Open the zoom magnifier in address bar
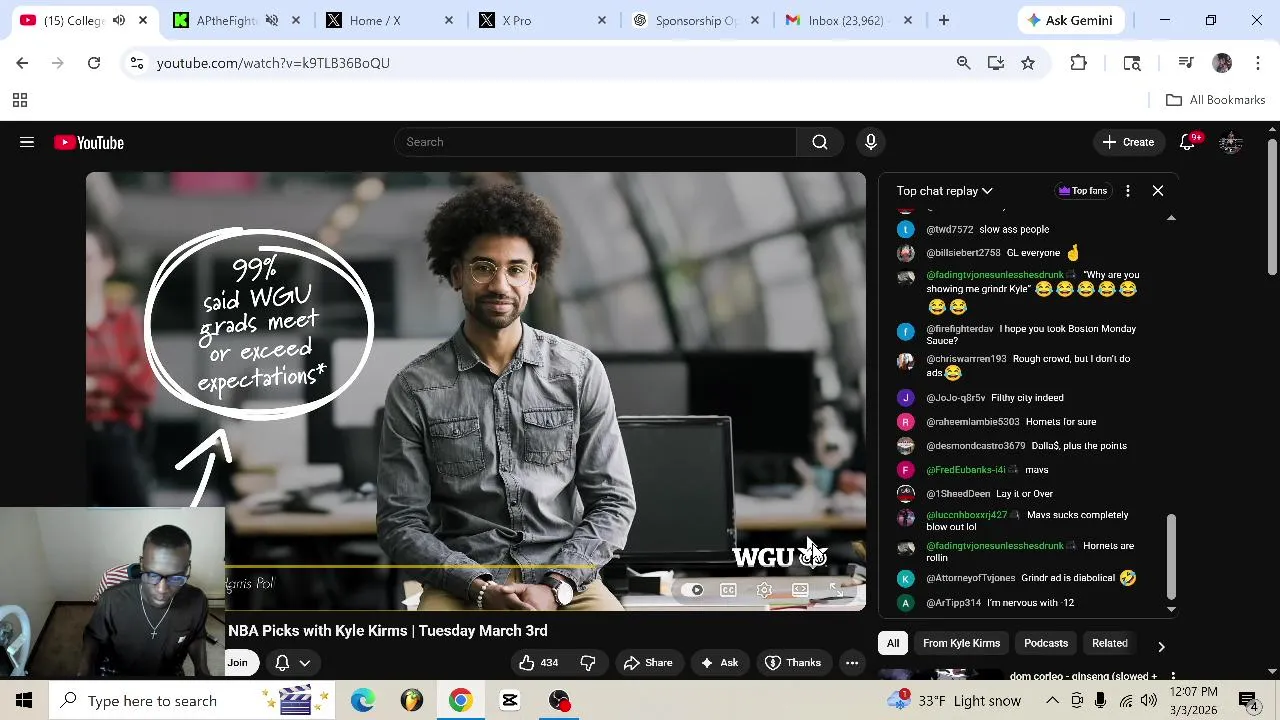This screenshot has width=1280, height=720. point(964,63)
